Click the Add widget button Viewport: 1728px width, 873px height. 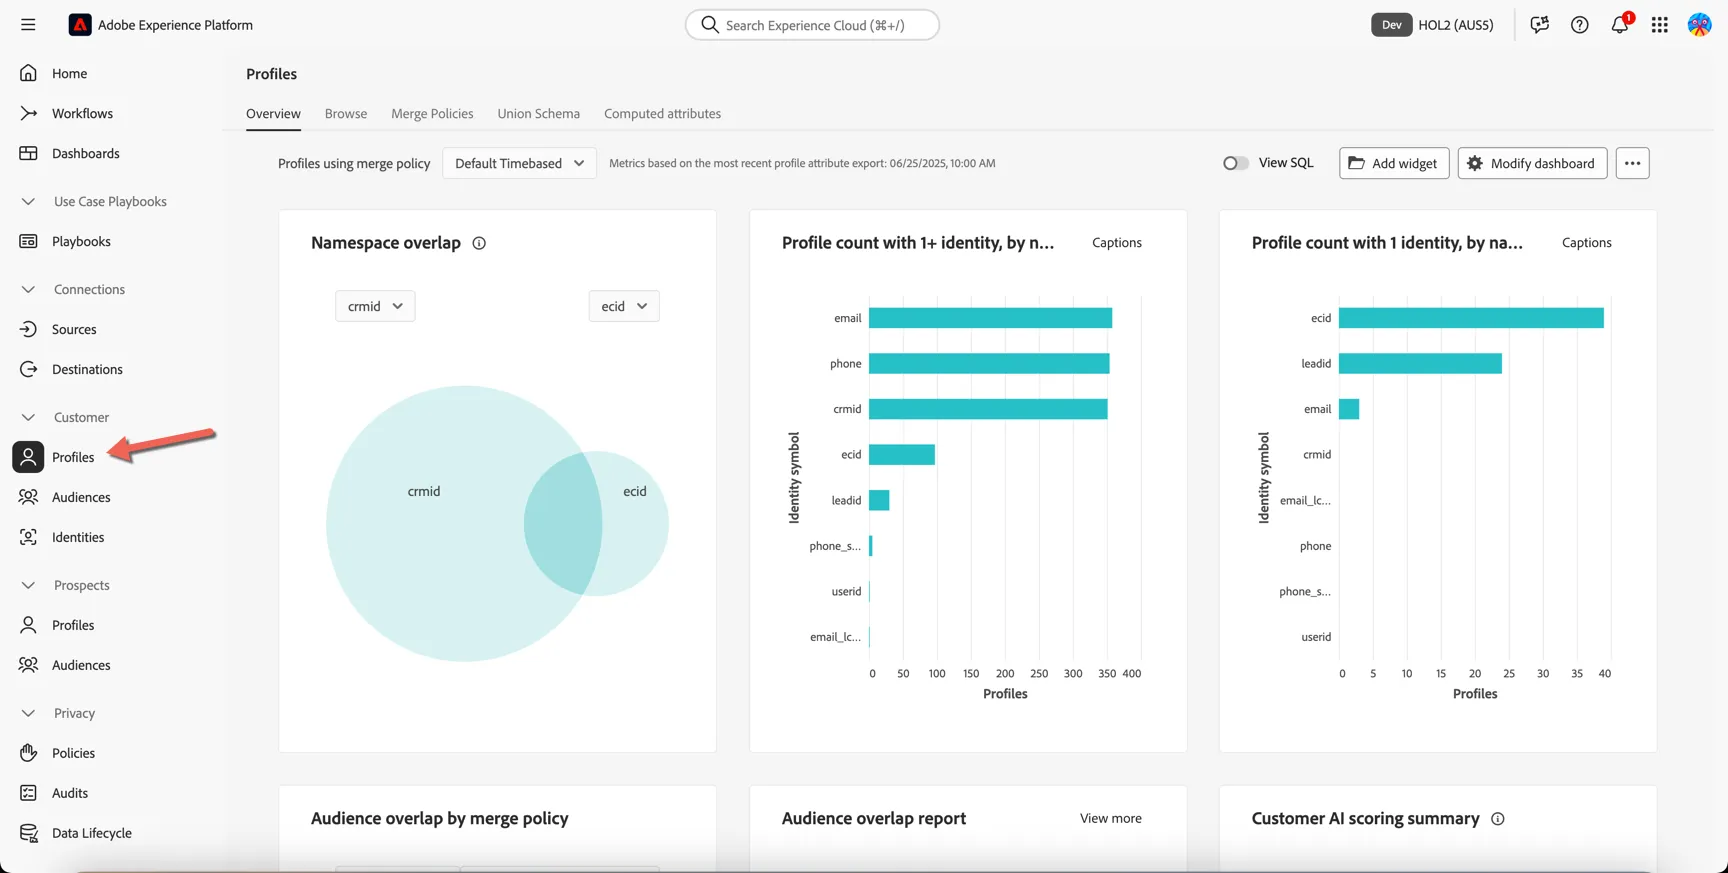(x=1394, y=163)
